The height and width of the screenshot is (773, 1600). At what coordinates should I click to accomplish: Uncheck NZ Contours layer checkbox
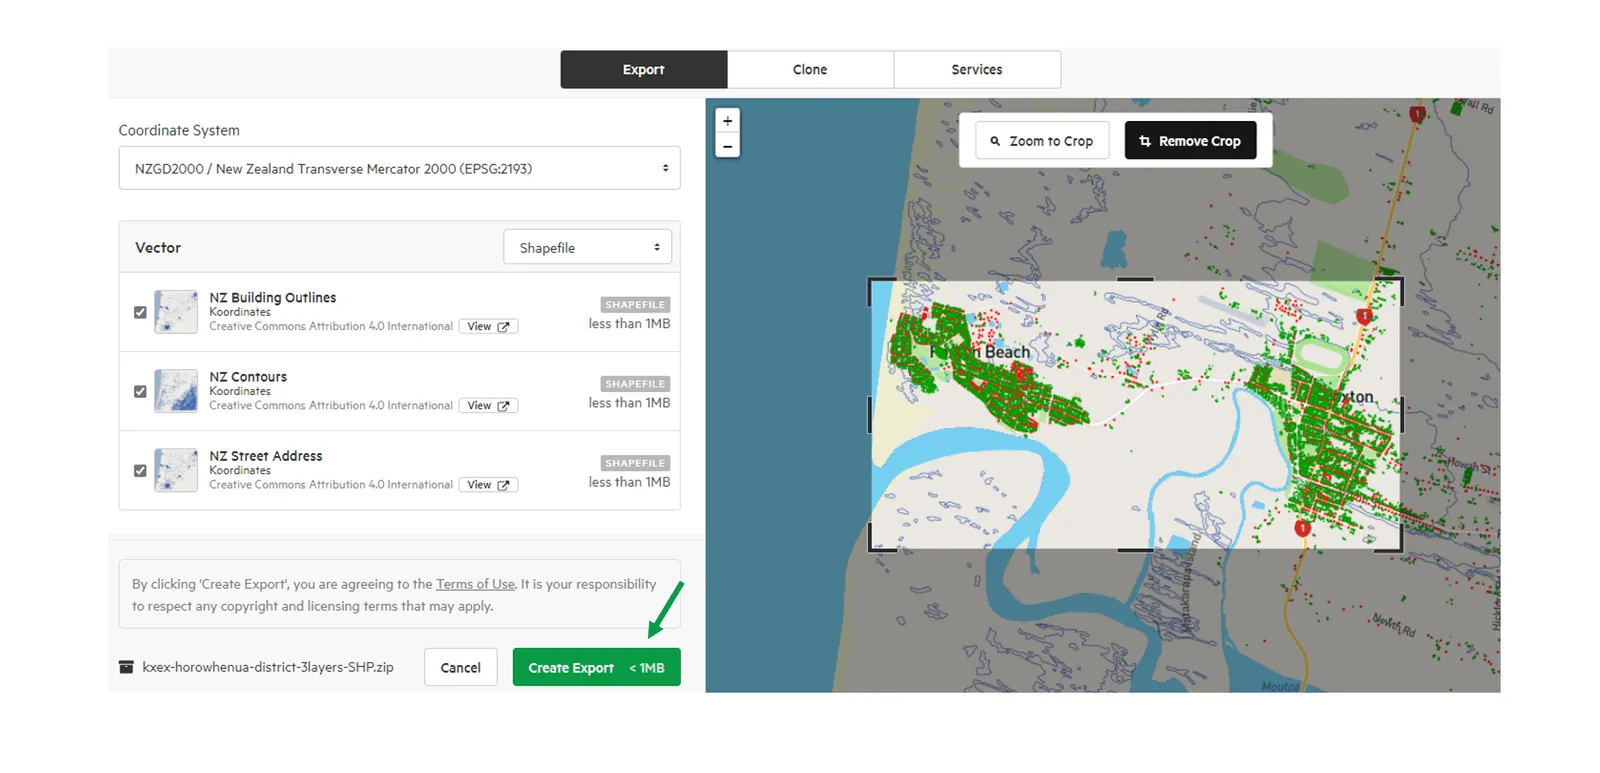click(x=140, y=391)
